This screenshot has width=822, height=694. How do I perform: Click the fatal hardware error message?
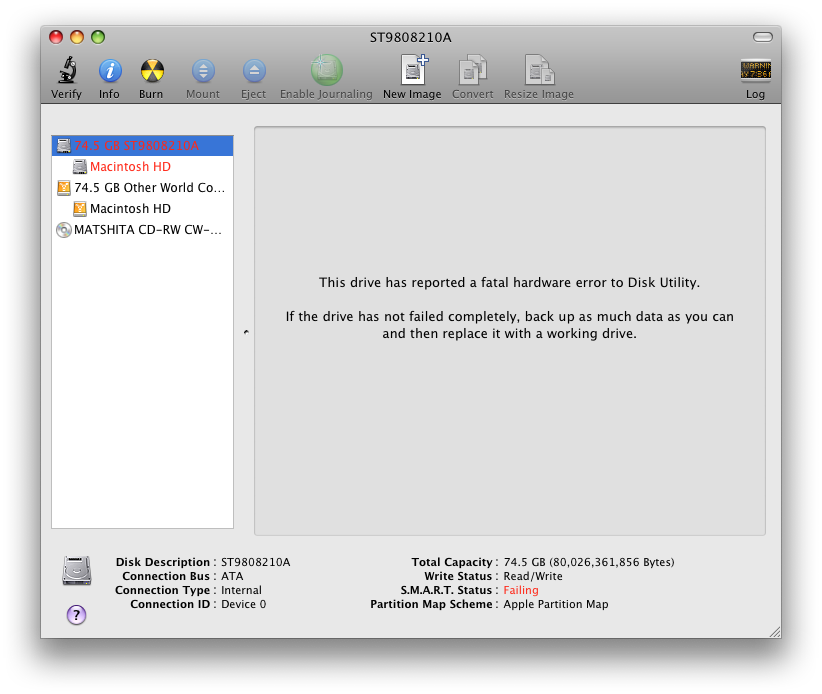pyautogui.click(x=509, y=283)
